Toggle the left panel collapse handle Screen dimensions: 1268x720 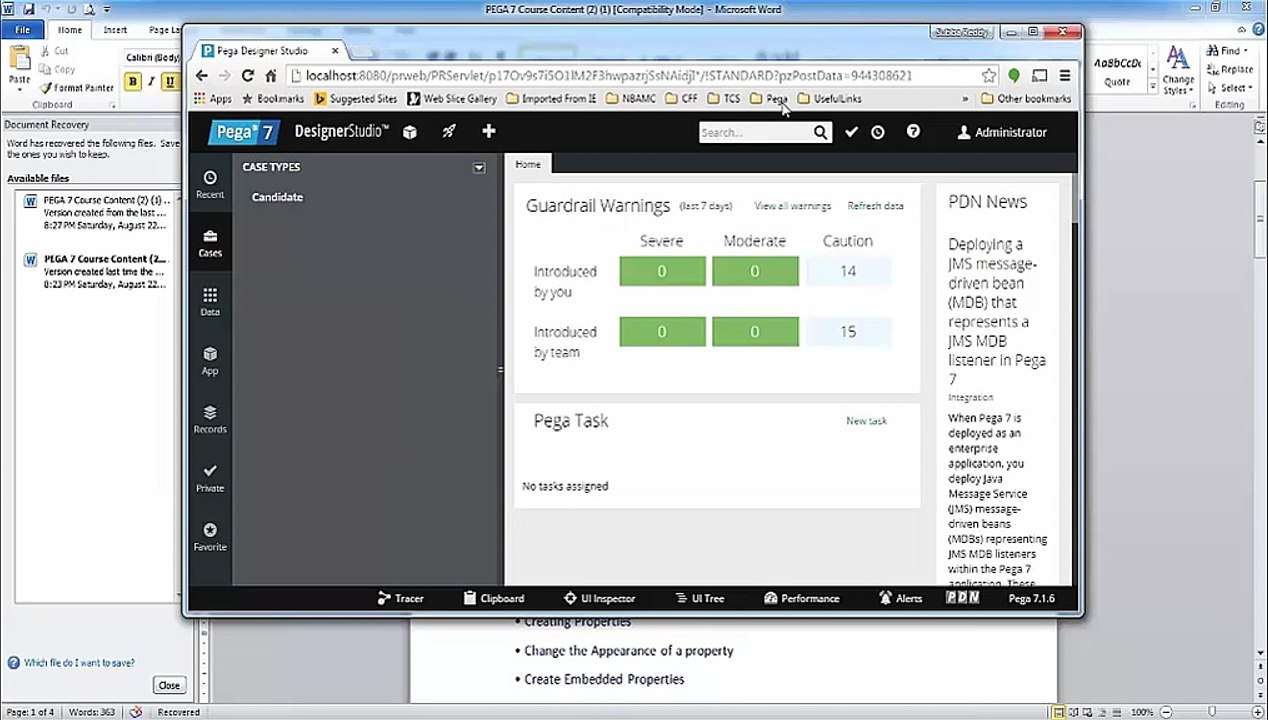500,370
